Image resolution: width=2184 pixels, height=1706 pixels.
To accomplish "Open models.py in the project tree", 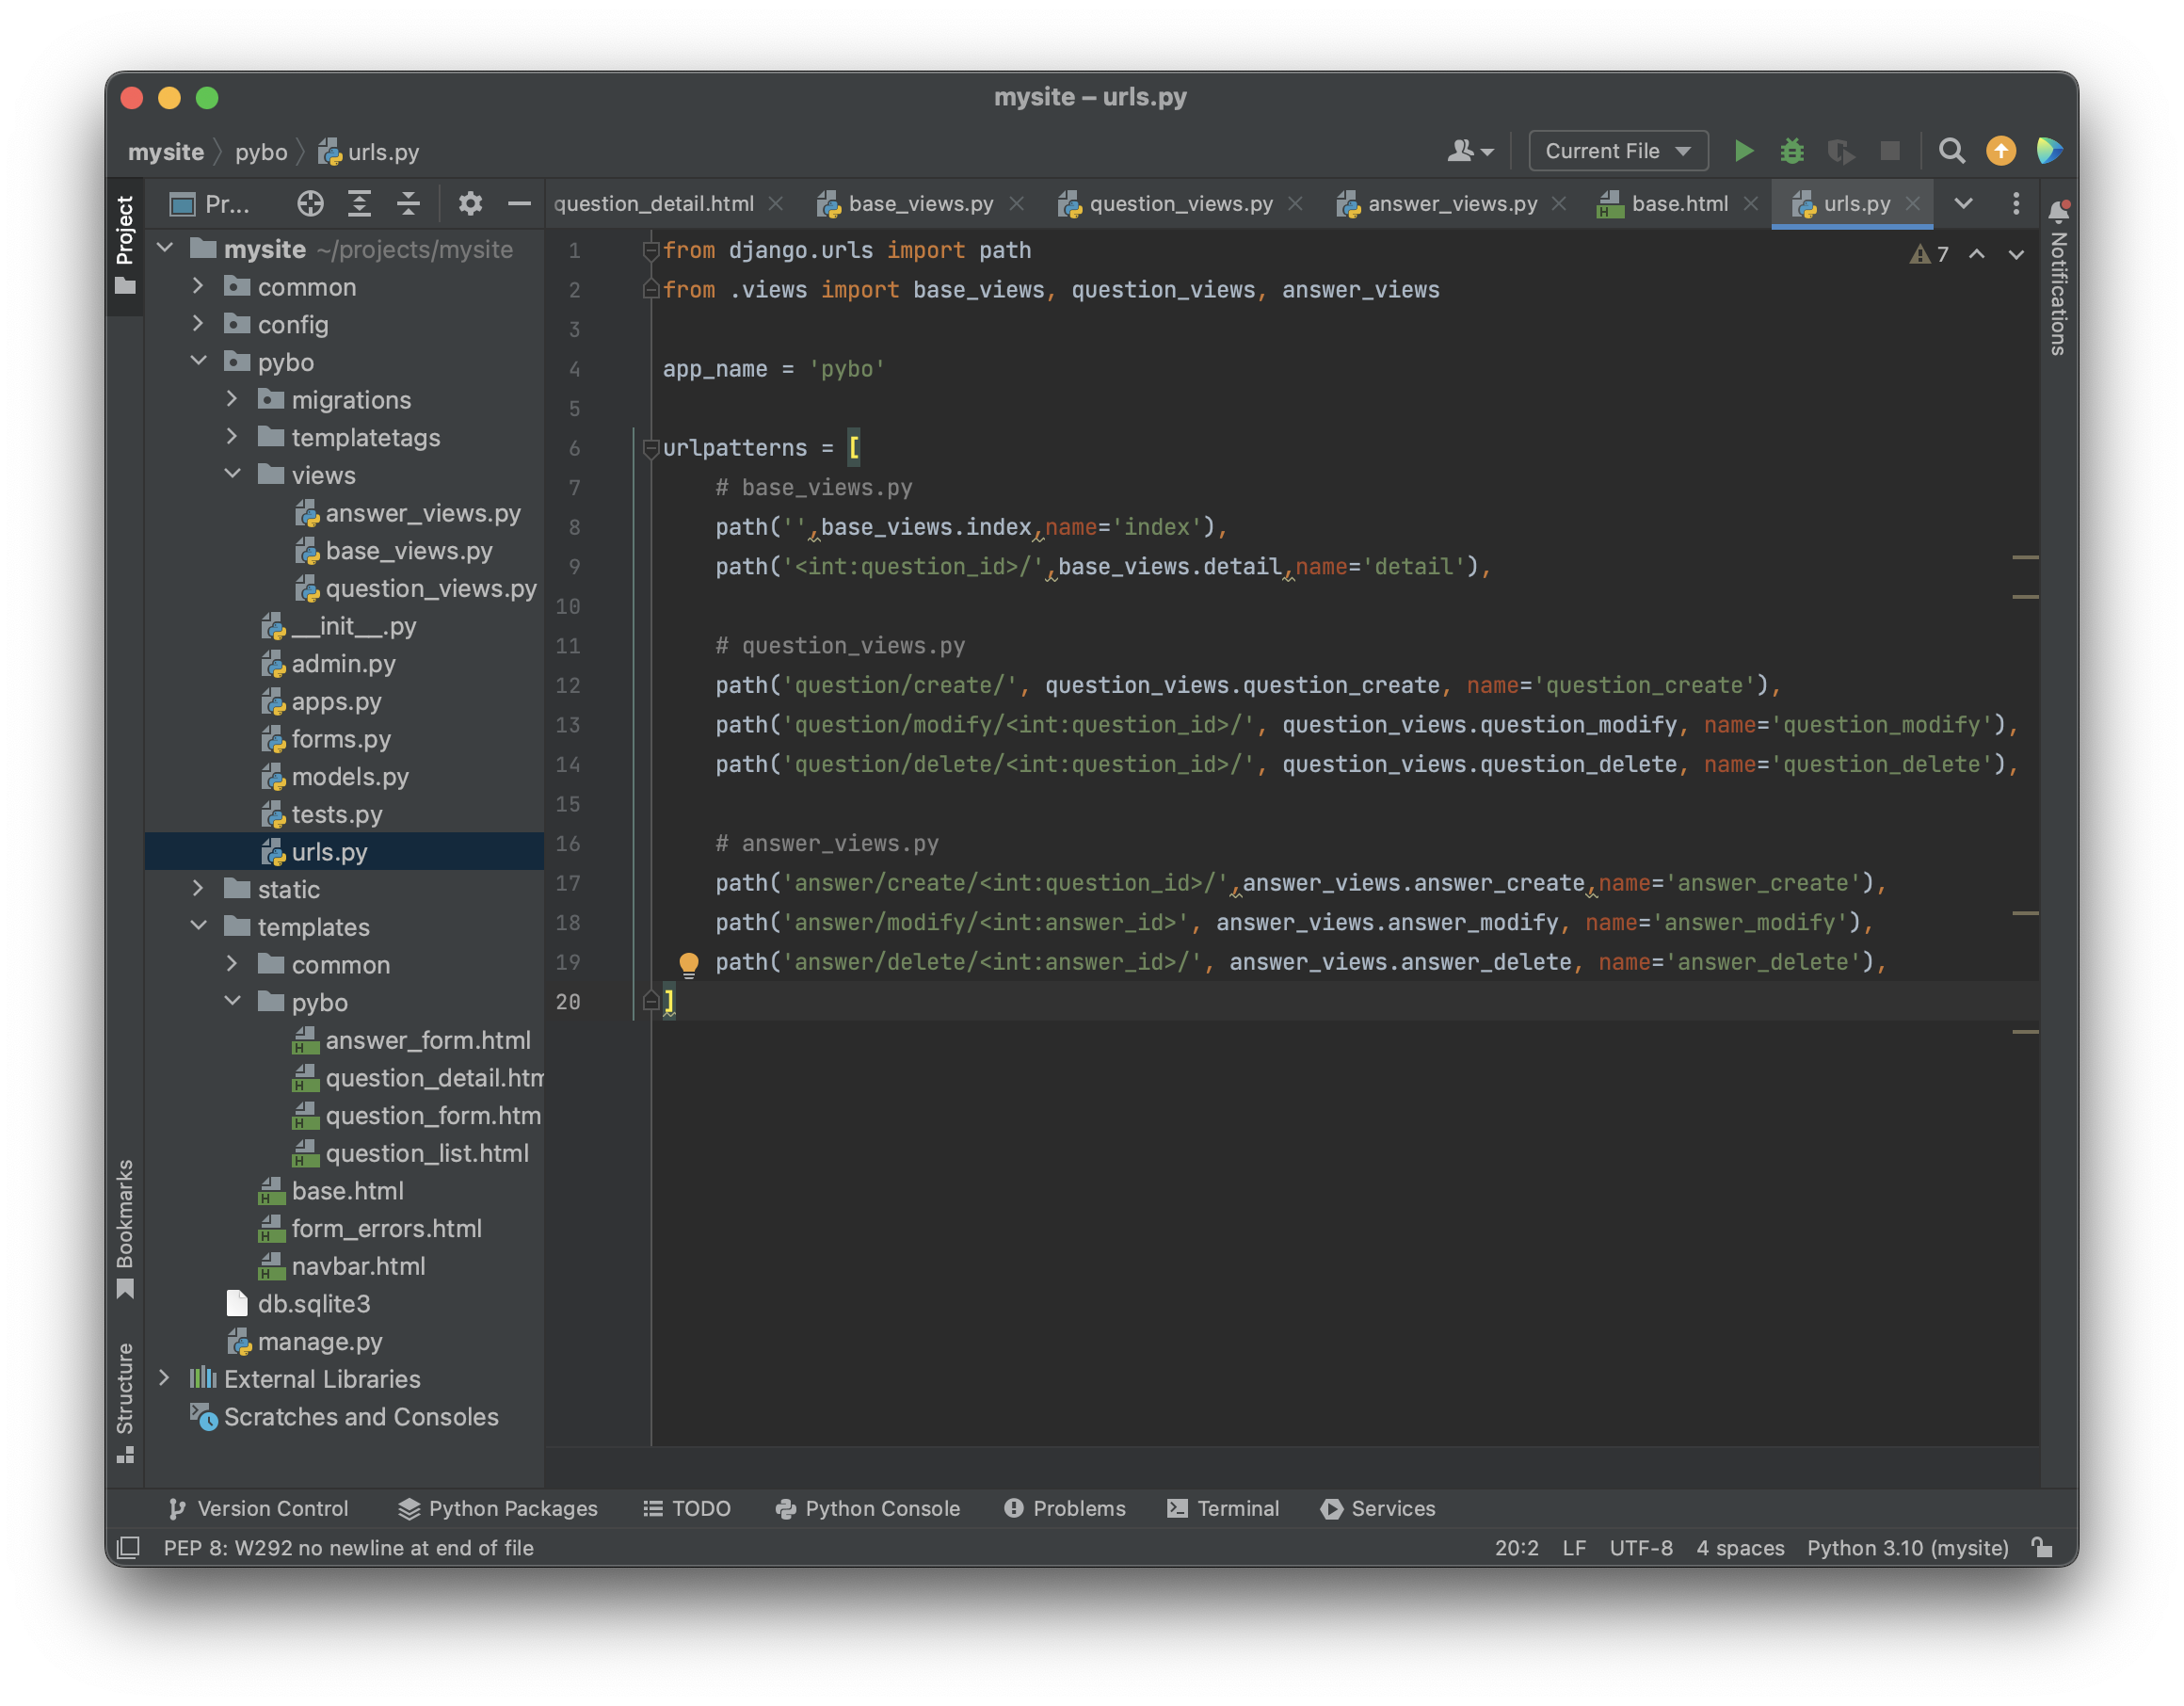I will (x=349, y=777).
